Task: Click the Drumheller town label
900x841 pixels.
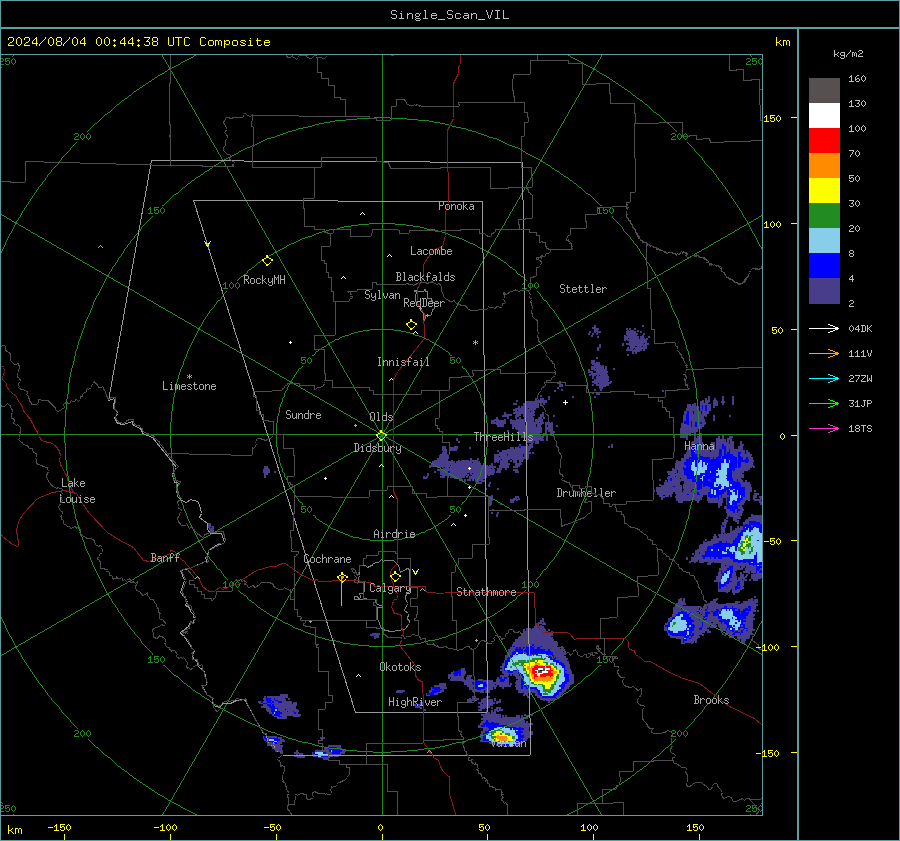Action: click(586, 493)
